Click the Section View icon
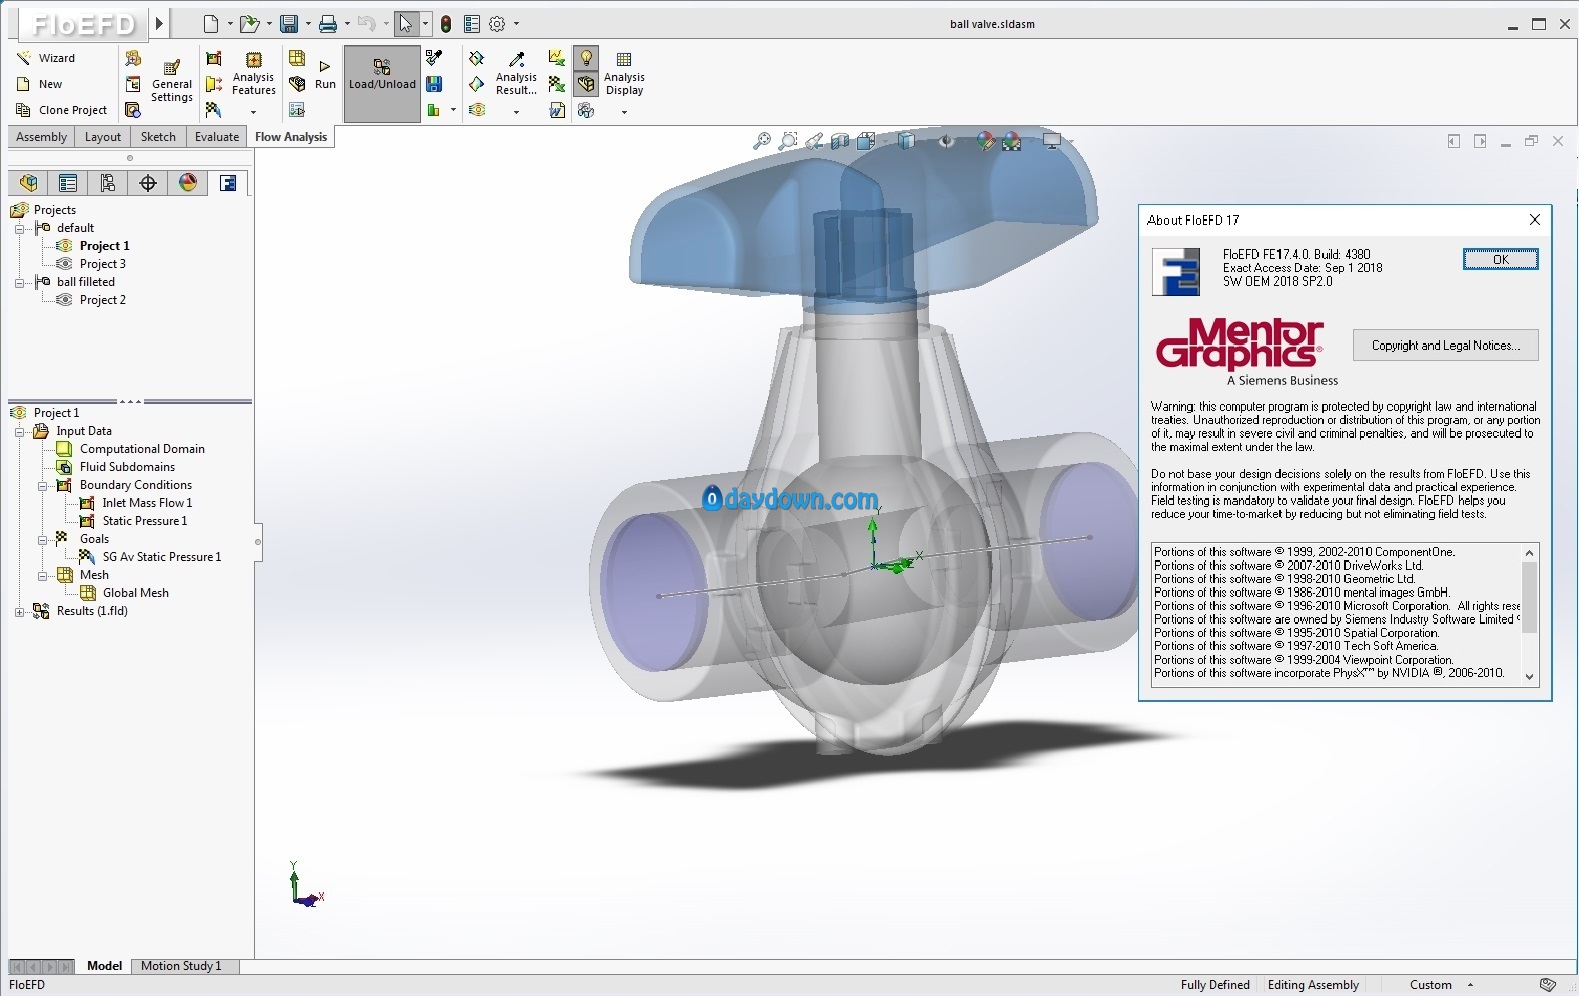Screen dimensions: 1579x996 (840, 141)
